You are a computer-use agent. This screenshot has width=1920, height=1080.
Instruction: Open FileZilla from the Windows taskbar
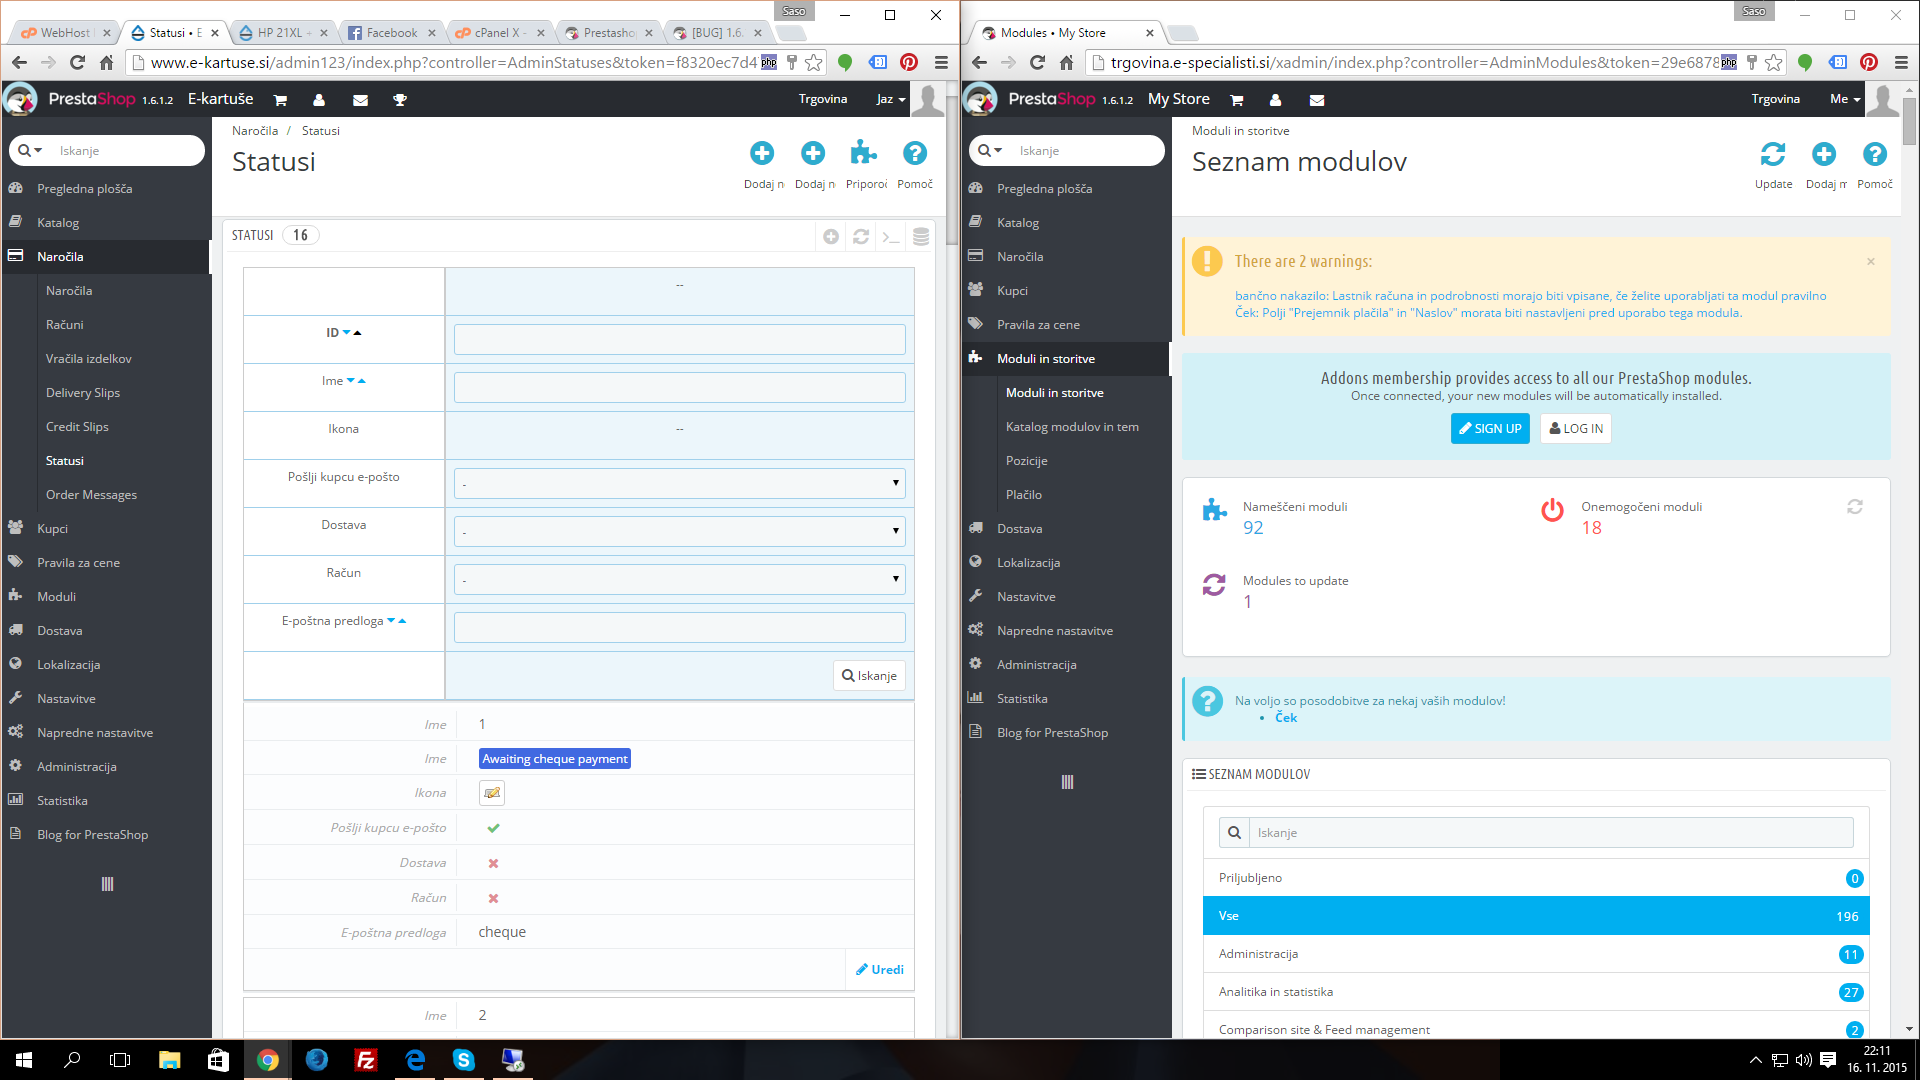366,1060
